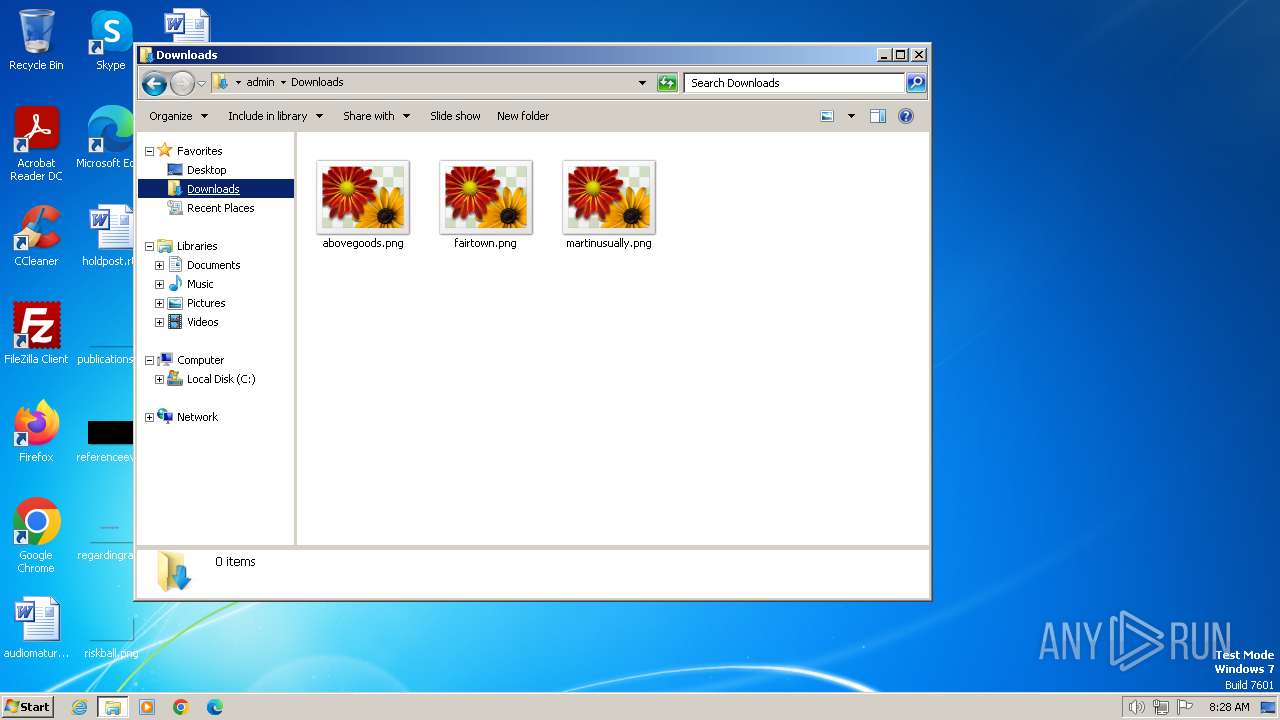Open the recent pages dropdown arrow
This screenshot has height=720, width=1280.
pyautogui.click(x=201, y=83)
